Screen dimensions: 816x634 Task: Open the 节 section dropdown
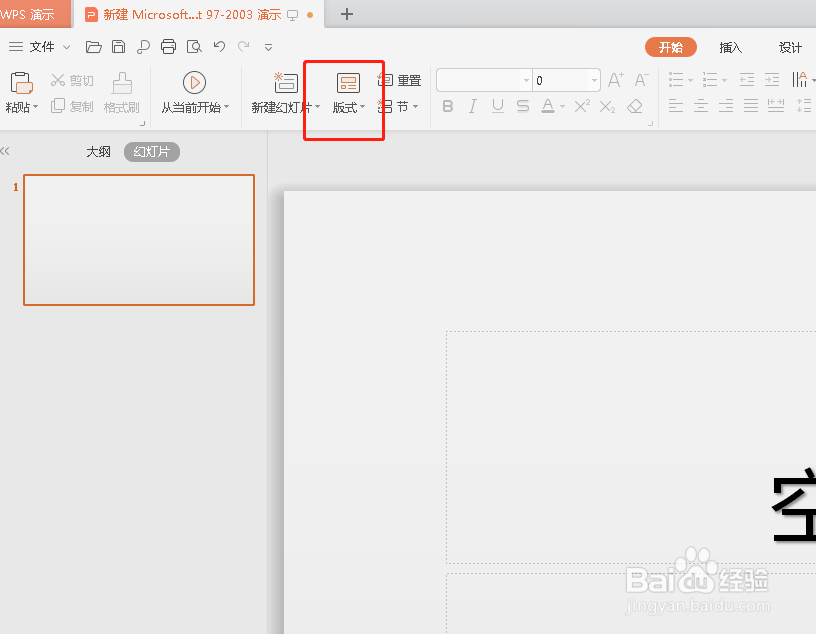(x=398, y=107)
